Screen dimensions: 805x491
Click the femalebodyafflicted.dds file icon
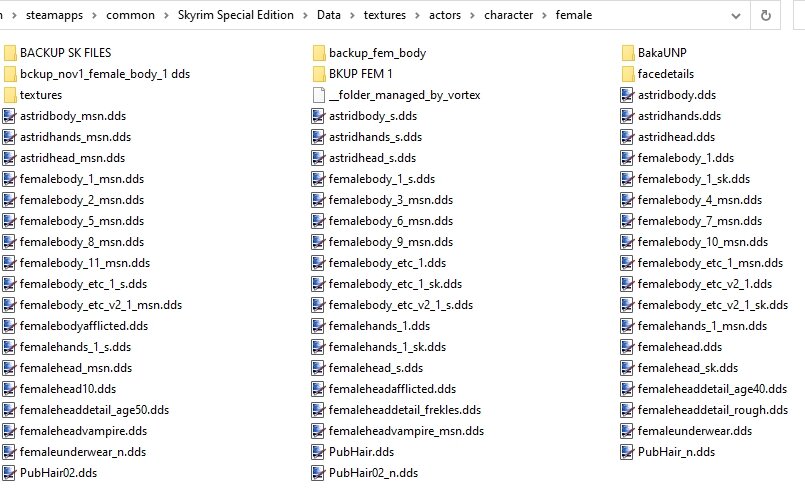click(9, 326)
